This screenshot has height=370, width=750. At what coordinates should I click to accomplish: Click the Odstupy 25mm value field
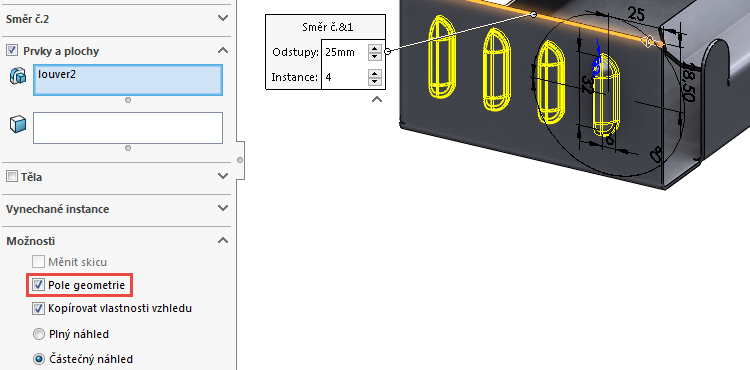tap(344, 52)
